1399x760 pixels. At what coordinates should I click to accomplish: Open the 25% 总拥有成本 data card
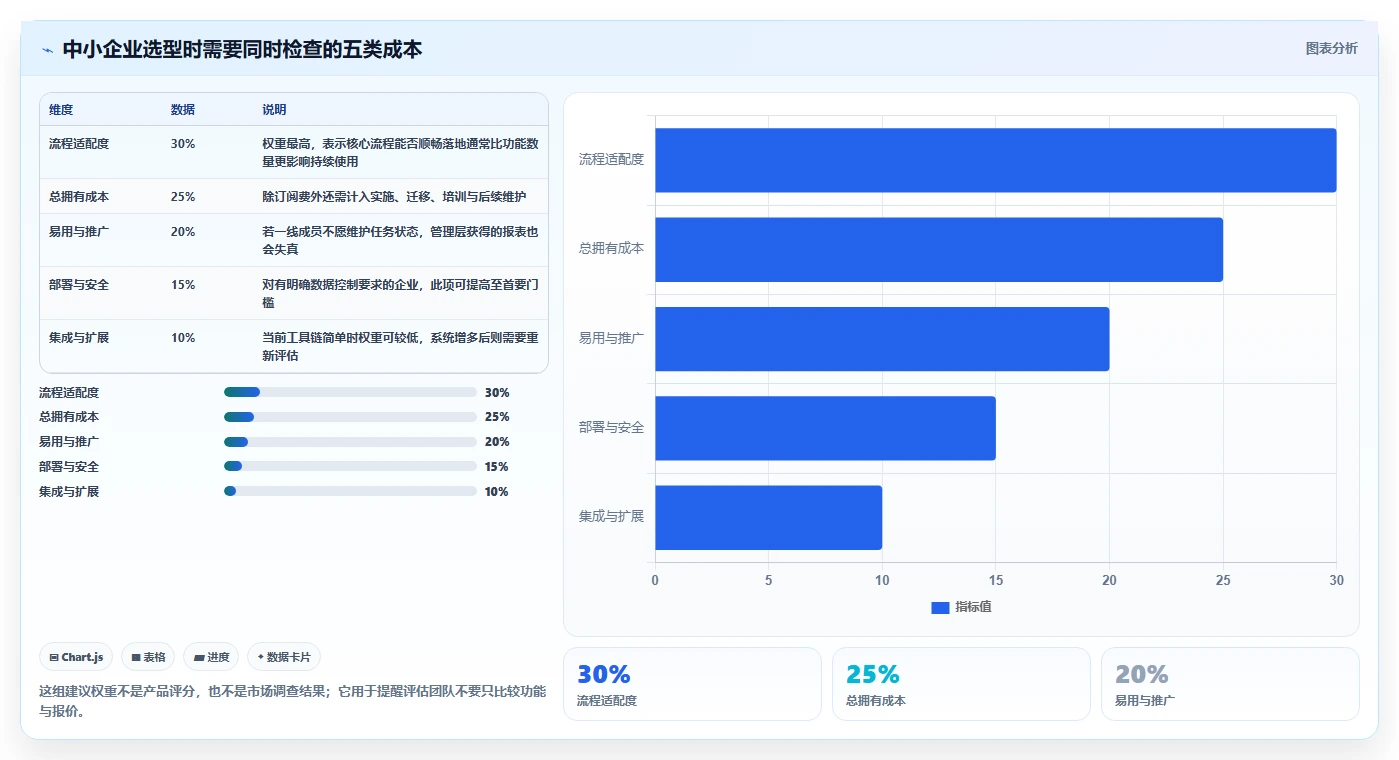point(961,684)
